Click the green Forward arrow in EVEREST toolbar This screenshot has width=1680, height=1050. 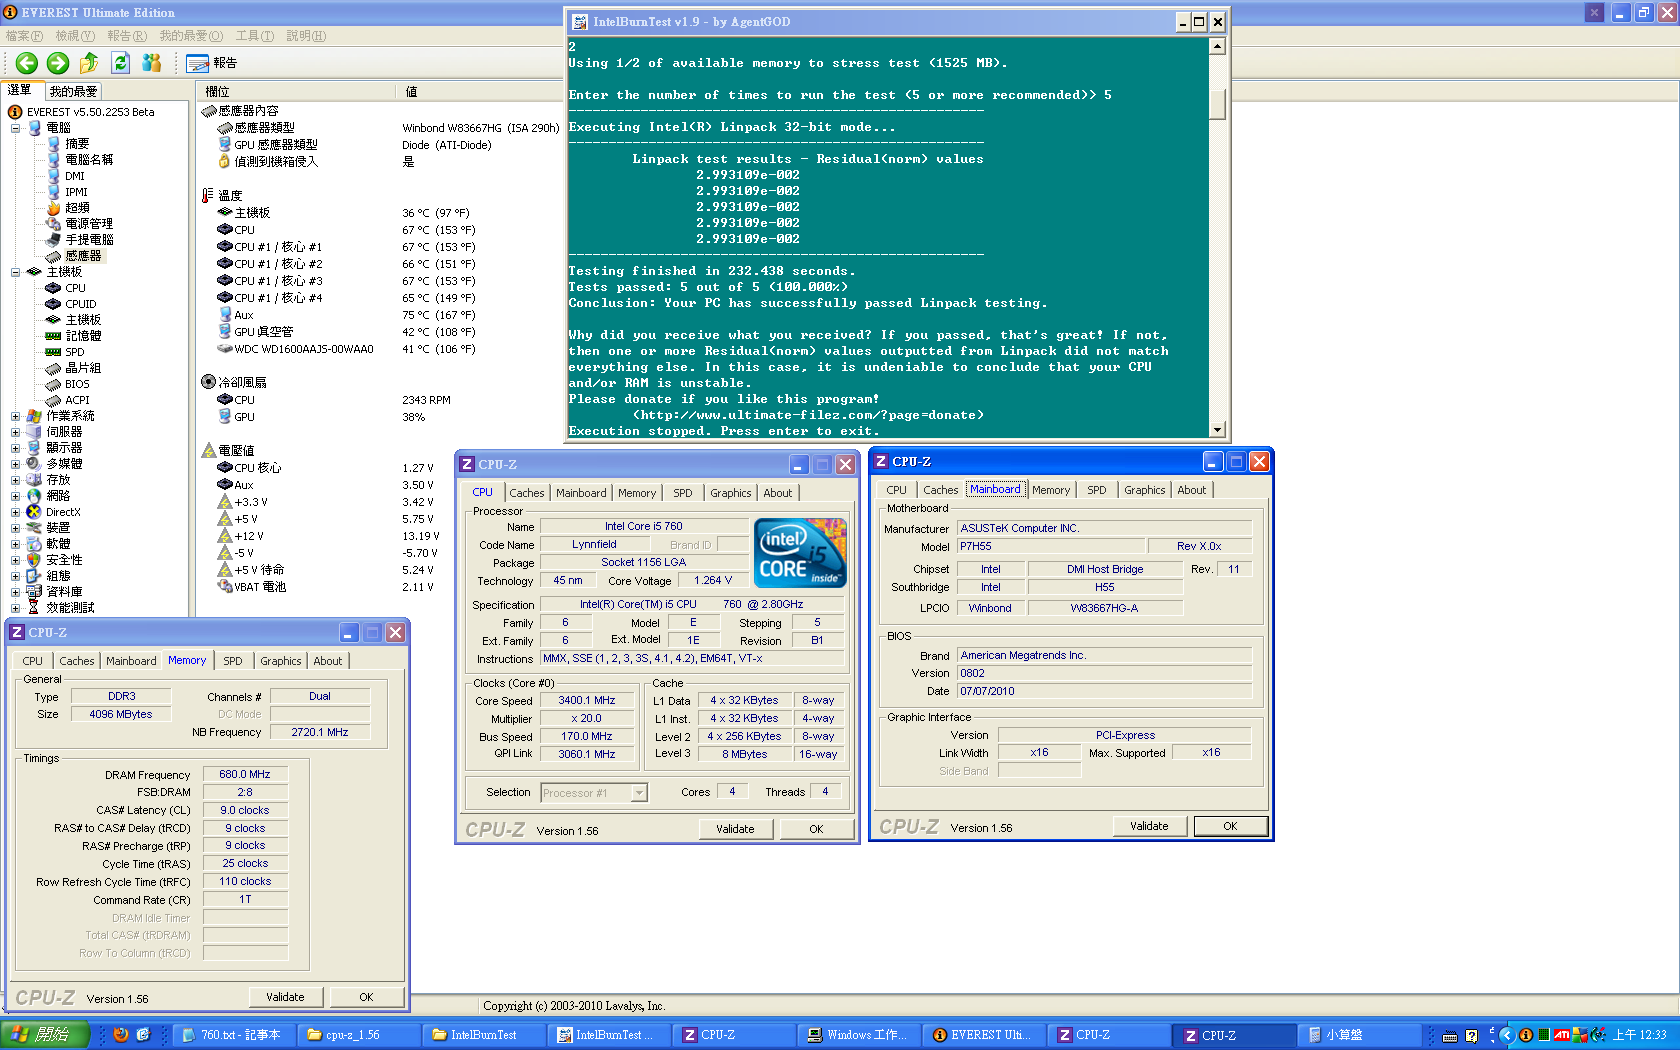click(x=58, y=63)
